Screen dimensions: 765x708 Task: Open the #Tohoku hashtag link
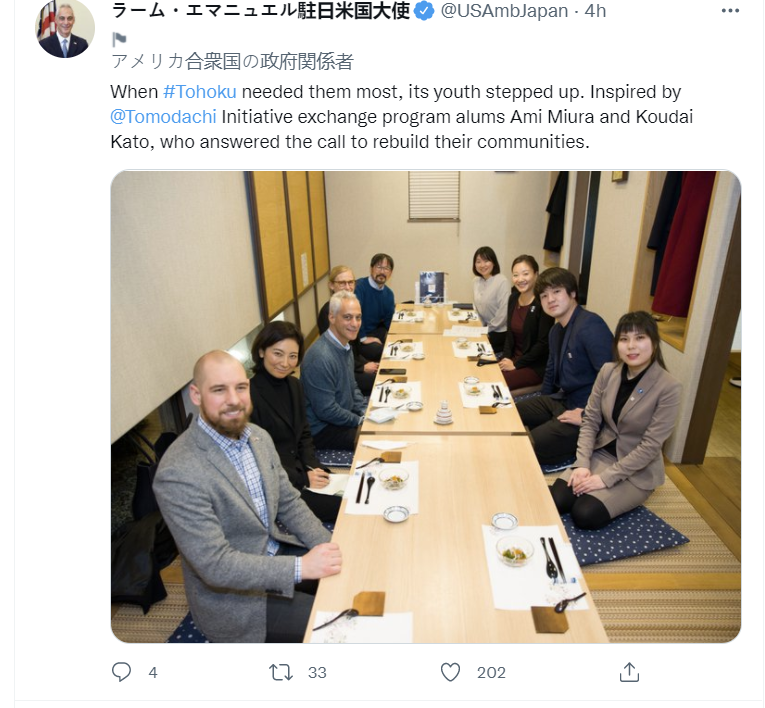coord(200,92)
